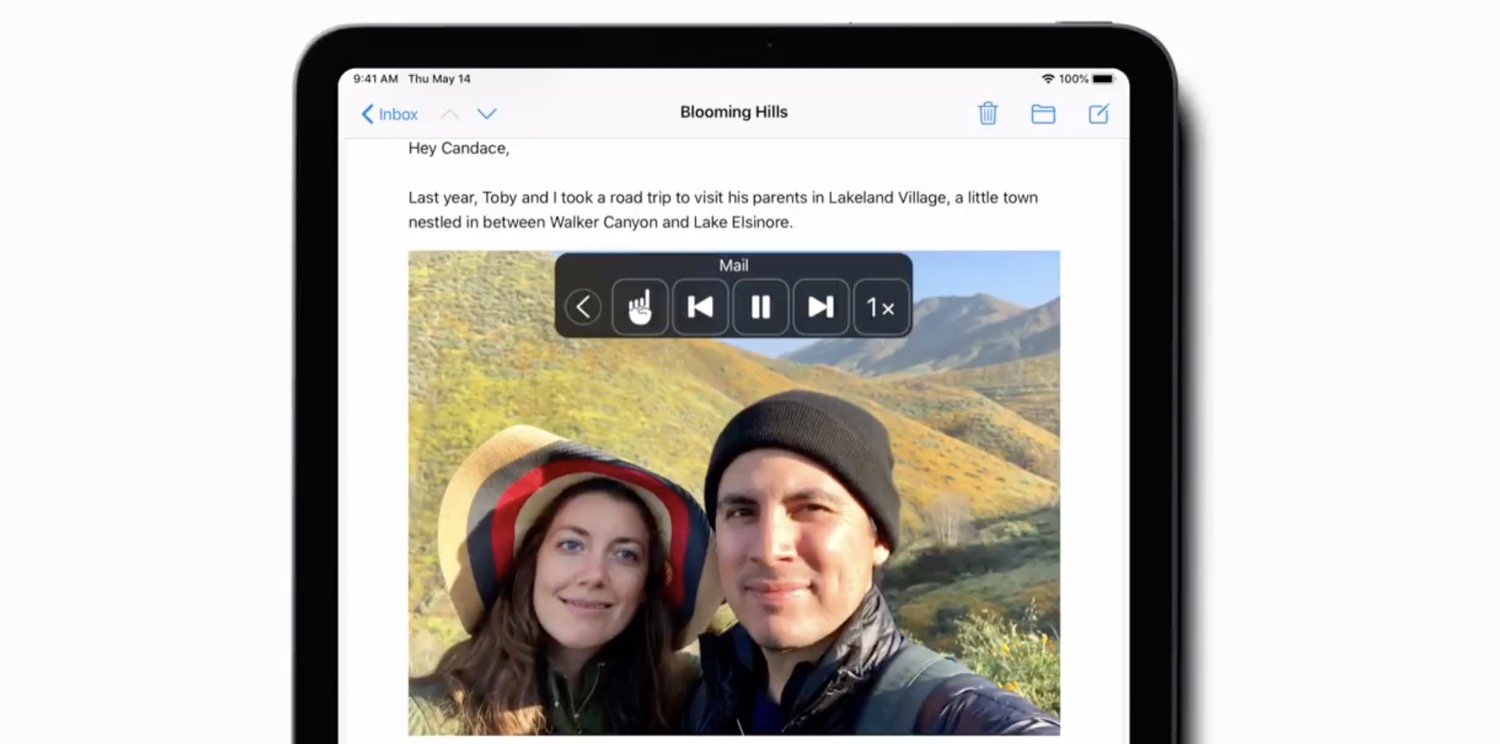Go to next message with down arrow
Screen dimensions: 1500x744
487,115
